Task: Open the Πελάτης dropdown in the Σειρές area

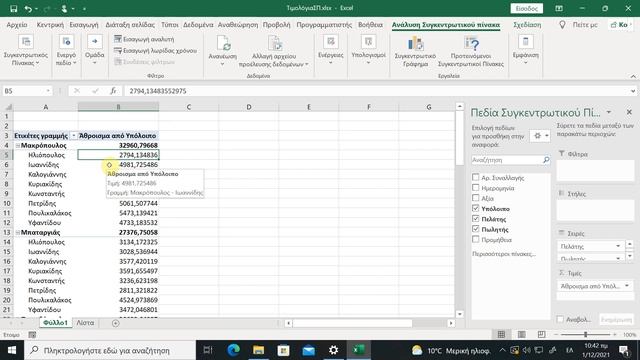Action: click(618, 246)
